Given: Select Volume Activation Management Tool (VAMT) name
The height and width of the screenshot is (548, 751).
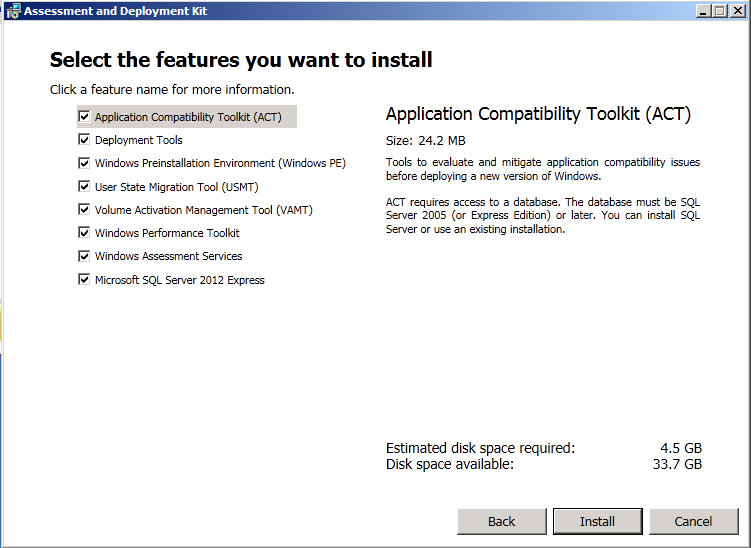Looking at the screenshot, I should 204,210.
